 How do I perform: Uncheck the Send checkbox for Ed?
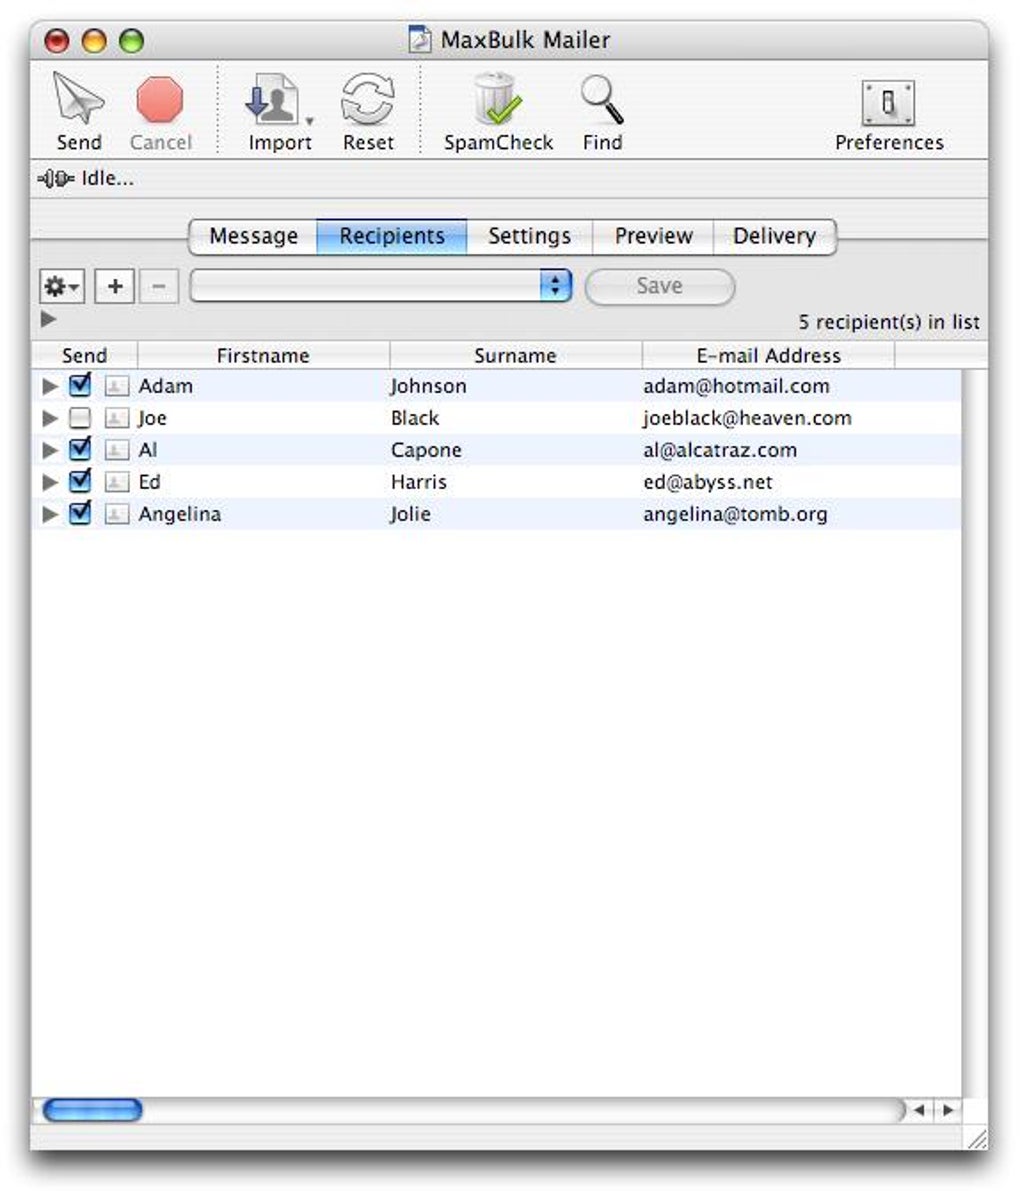(80, 481)
